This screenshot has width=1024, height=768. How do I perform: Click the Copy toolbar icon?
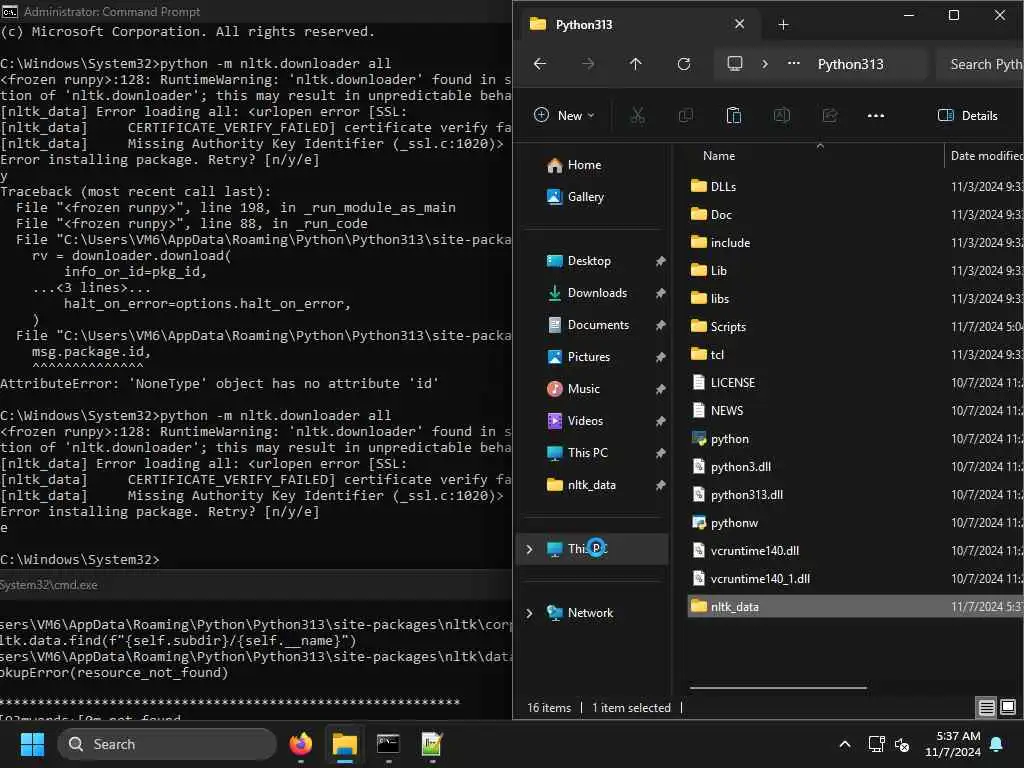(x=686, y=116)
